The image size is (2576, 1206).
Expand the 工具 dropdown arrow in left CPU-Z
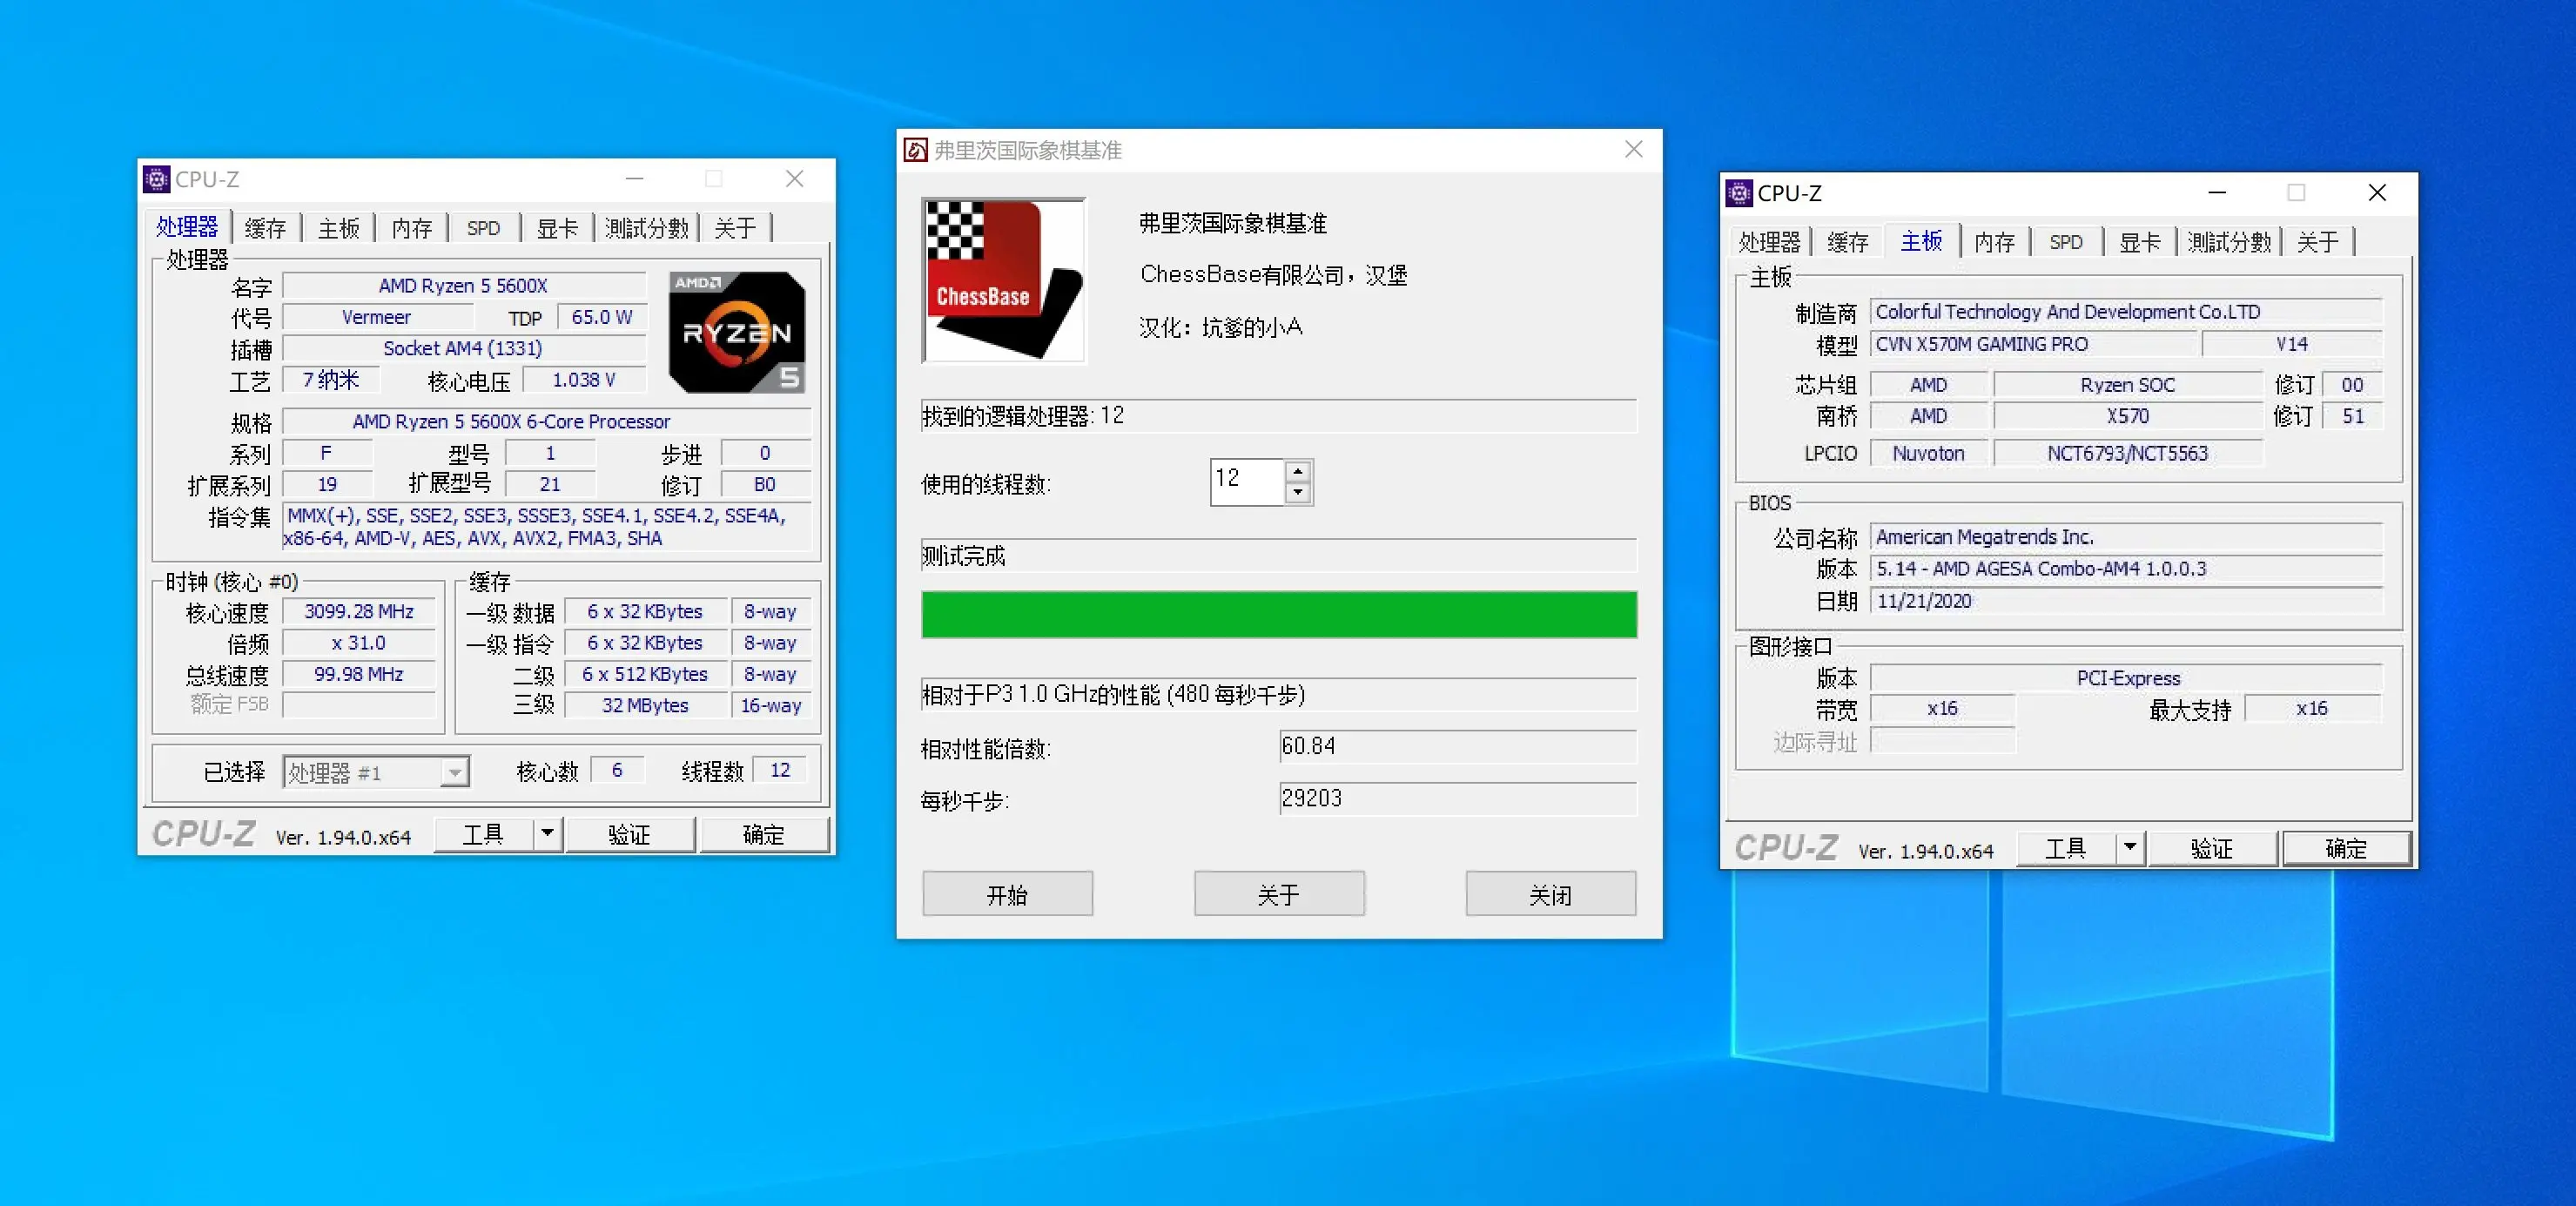pos(548,833)
